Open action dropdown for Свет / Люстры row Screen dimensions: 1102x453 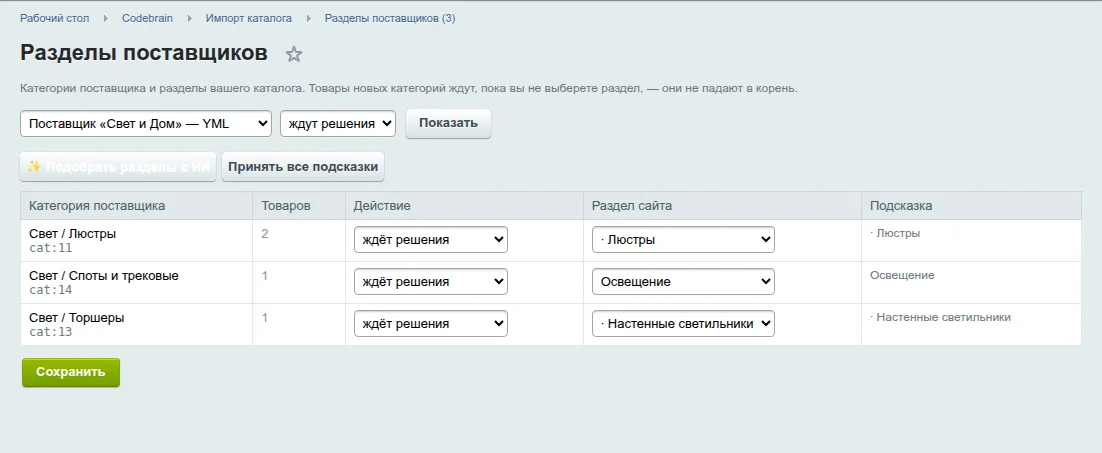click(x=431, y=239)
